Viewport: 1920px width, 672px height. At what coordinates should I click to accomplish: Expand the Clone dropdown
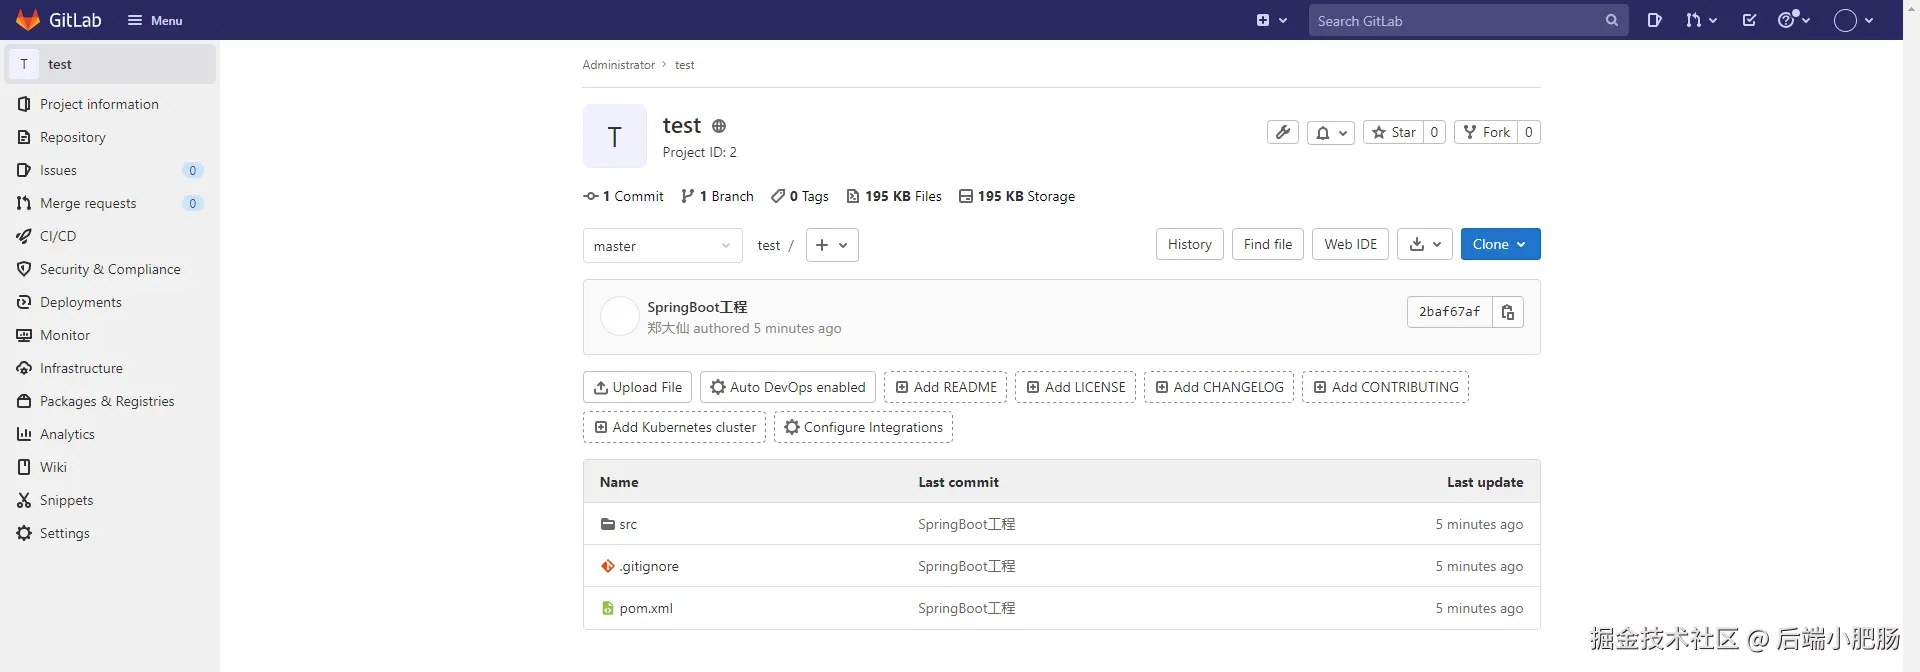[1500, 244]
